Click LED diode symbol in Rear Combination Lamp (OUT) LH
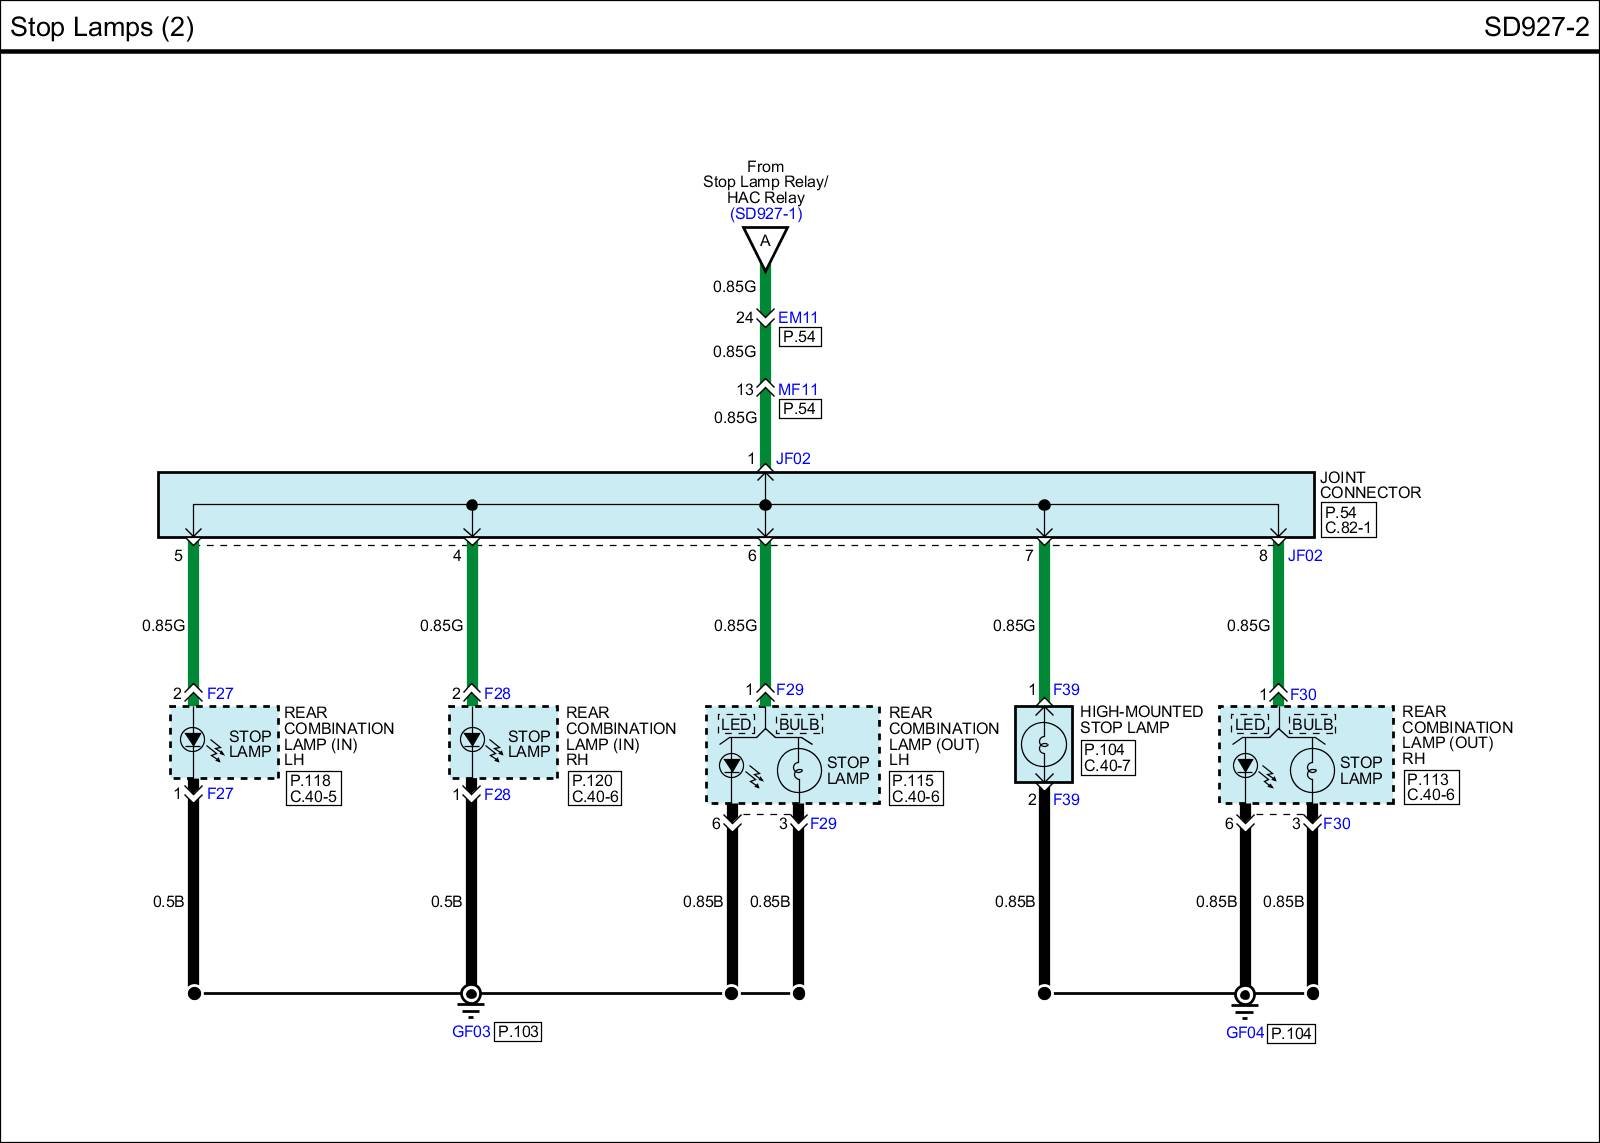Screen dimensions: 1600x1143 pyautogui.click(x=732, y=767)
